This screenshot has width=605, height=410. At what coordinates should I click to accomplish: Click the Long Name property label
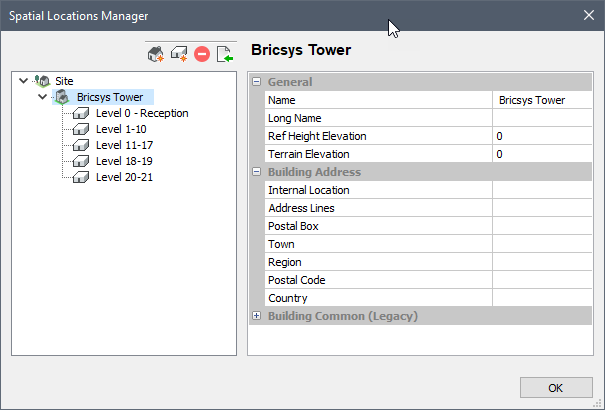tap(294, 118)
